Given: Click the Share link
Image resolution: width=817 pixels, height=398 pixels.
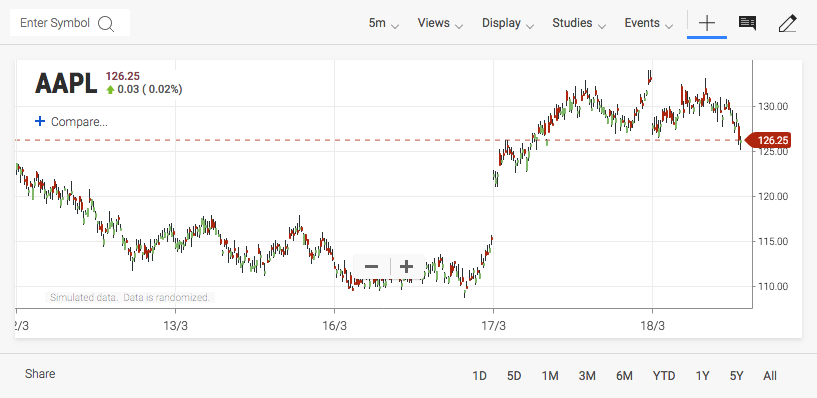Looking at the screenshot, I should [40, 374].
